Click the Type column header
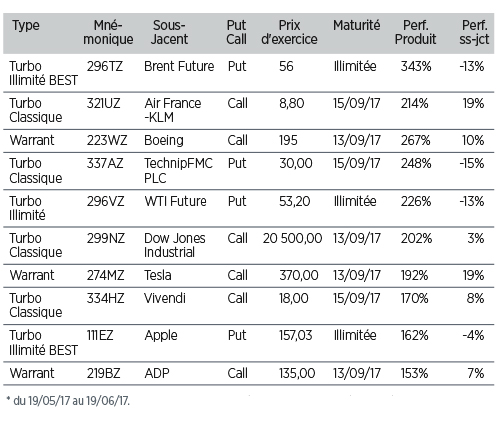 pos(26,25)
